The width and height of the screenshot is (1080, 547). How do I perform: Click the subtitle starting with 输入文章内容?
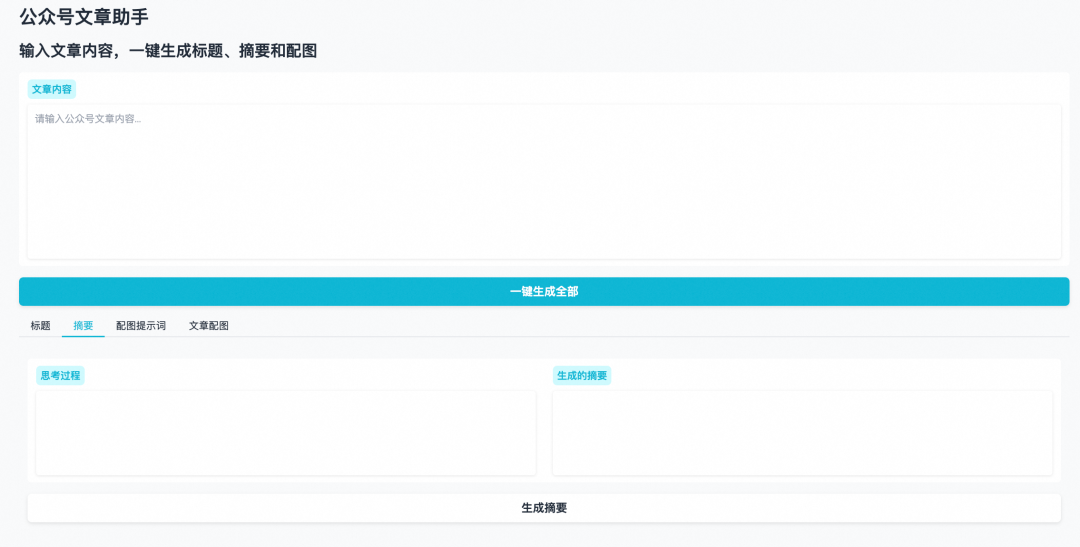pos(168,51)
